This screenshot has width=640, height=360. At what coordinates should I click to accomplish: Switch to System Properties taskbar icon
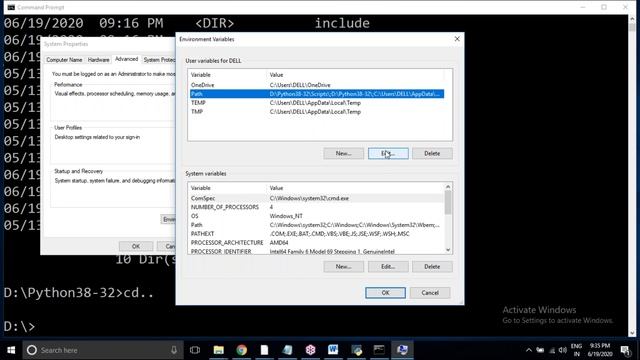pyautogui.click(x=402, y=350)
